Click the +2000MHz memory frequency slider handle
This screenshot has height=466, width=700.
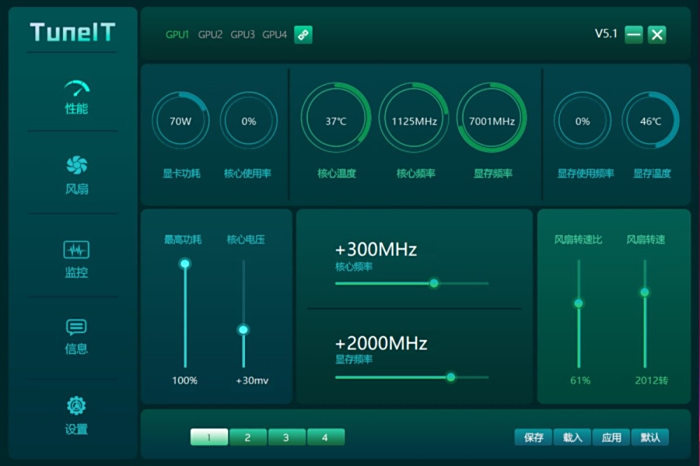click(451, 377)
